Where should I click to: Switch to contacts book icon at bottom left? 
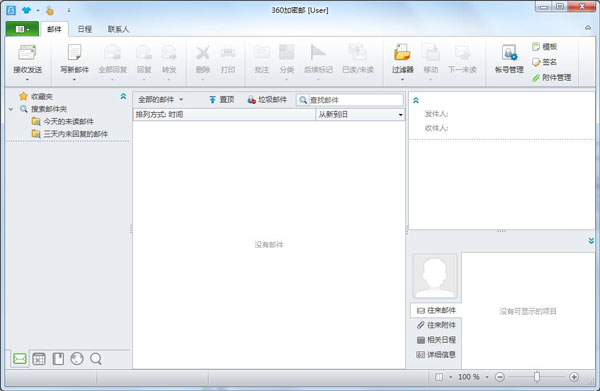(58, 359)
